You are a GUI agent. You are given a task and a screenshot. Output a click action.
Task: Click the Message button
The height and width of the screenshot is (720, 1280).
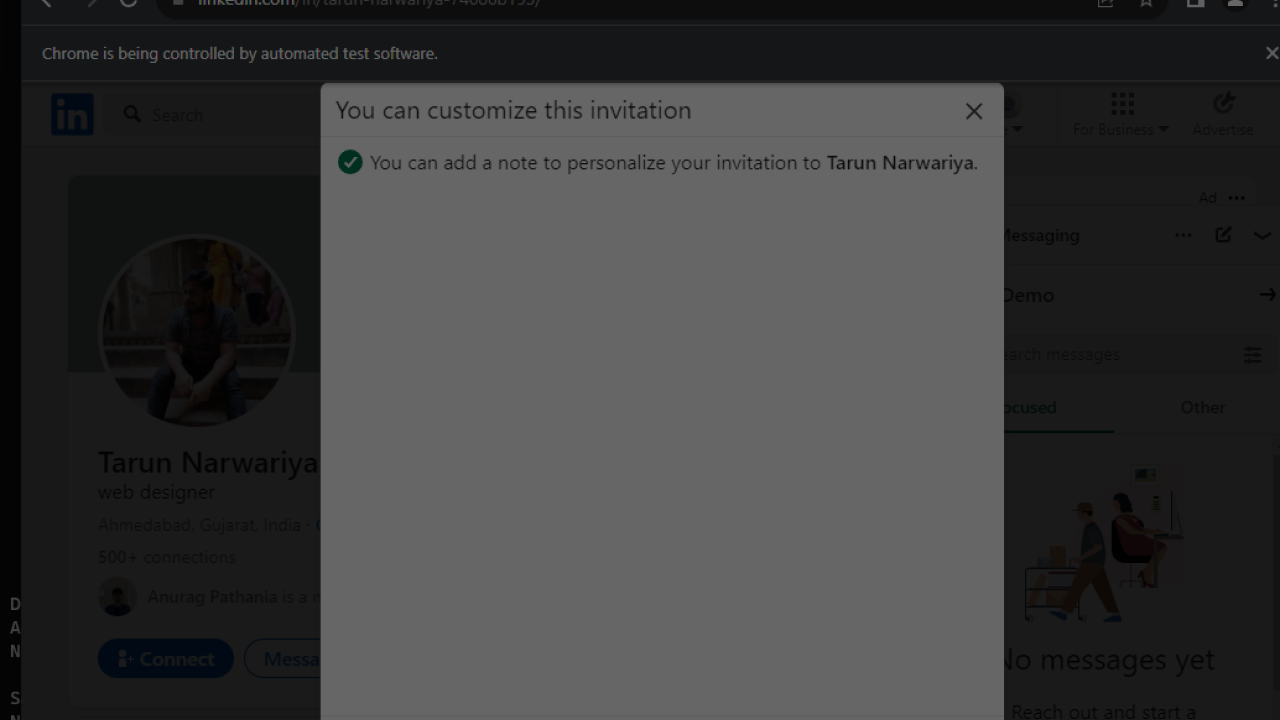295,658
